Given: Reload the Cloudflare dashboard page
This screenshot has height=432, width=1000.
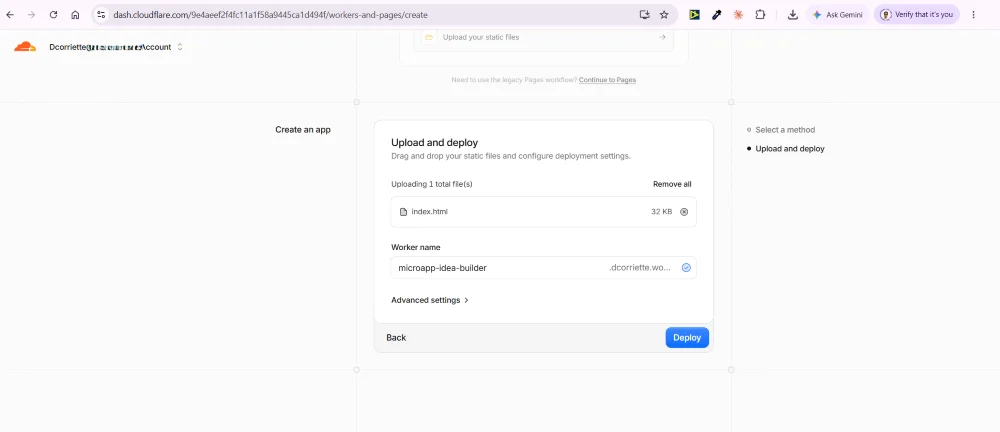Looking at the screenshot, I should pos(54,15).
